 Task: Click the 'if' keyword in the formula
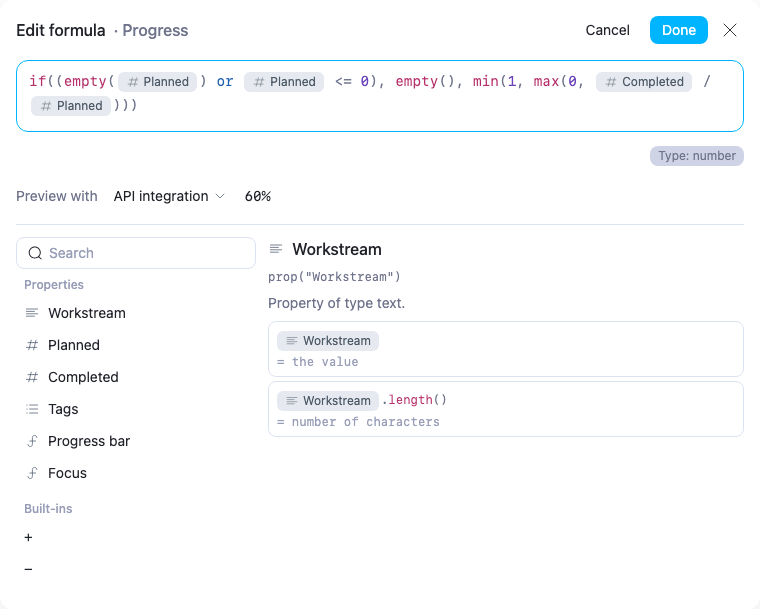coord(37,81)
